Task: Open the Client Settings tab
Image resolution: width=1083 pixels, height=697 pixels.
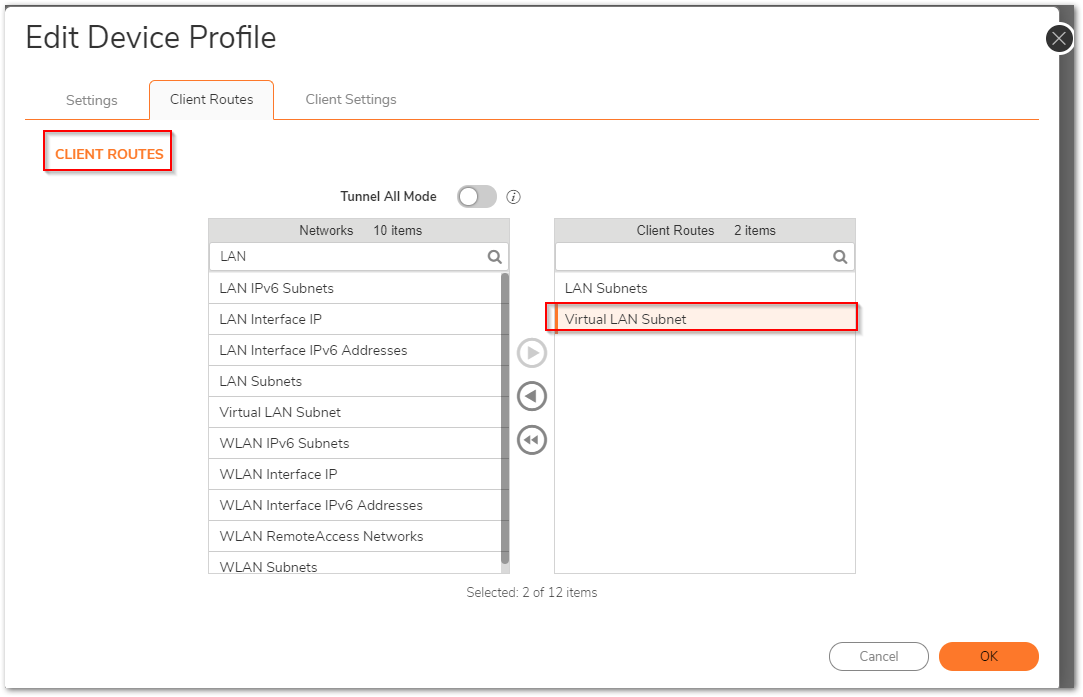Action: pyautogui.click(x=351, y=99)
